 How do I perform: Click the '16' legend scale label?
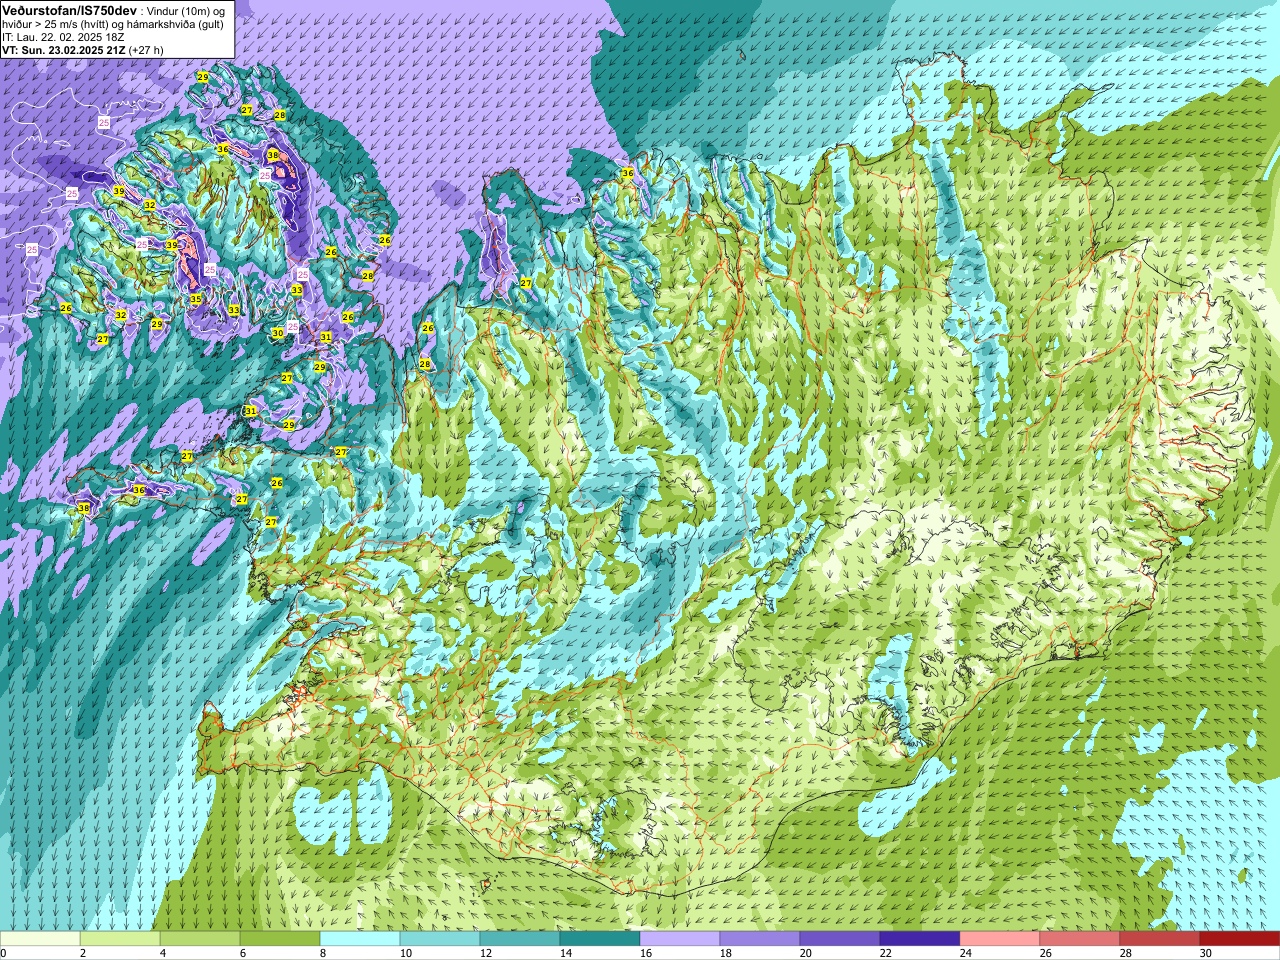pos(645,953)
